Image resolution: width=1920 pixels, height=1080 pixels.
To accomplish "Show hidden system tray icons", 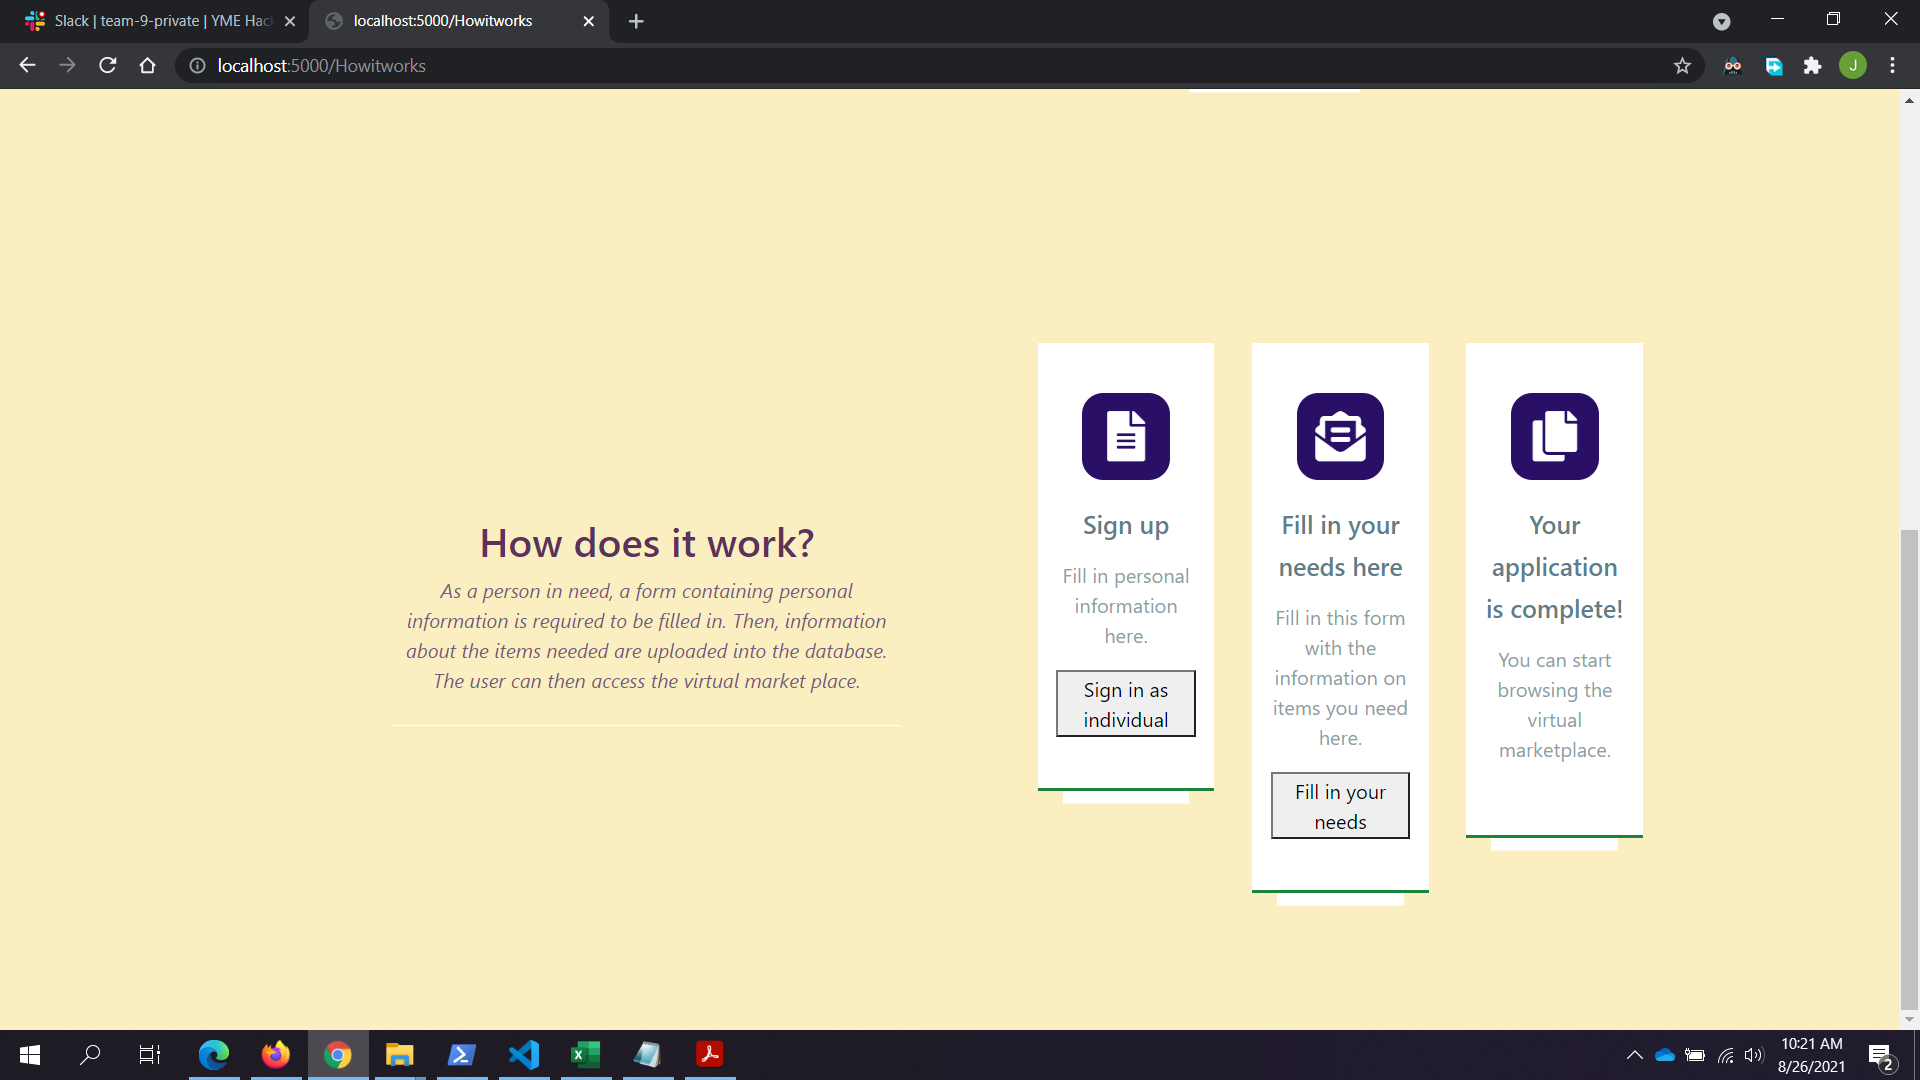I will click(x=1634, y=1054).
